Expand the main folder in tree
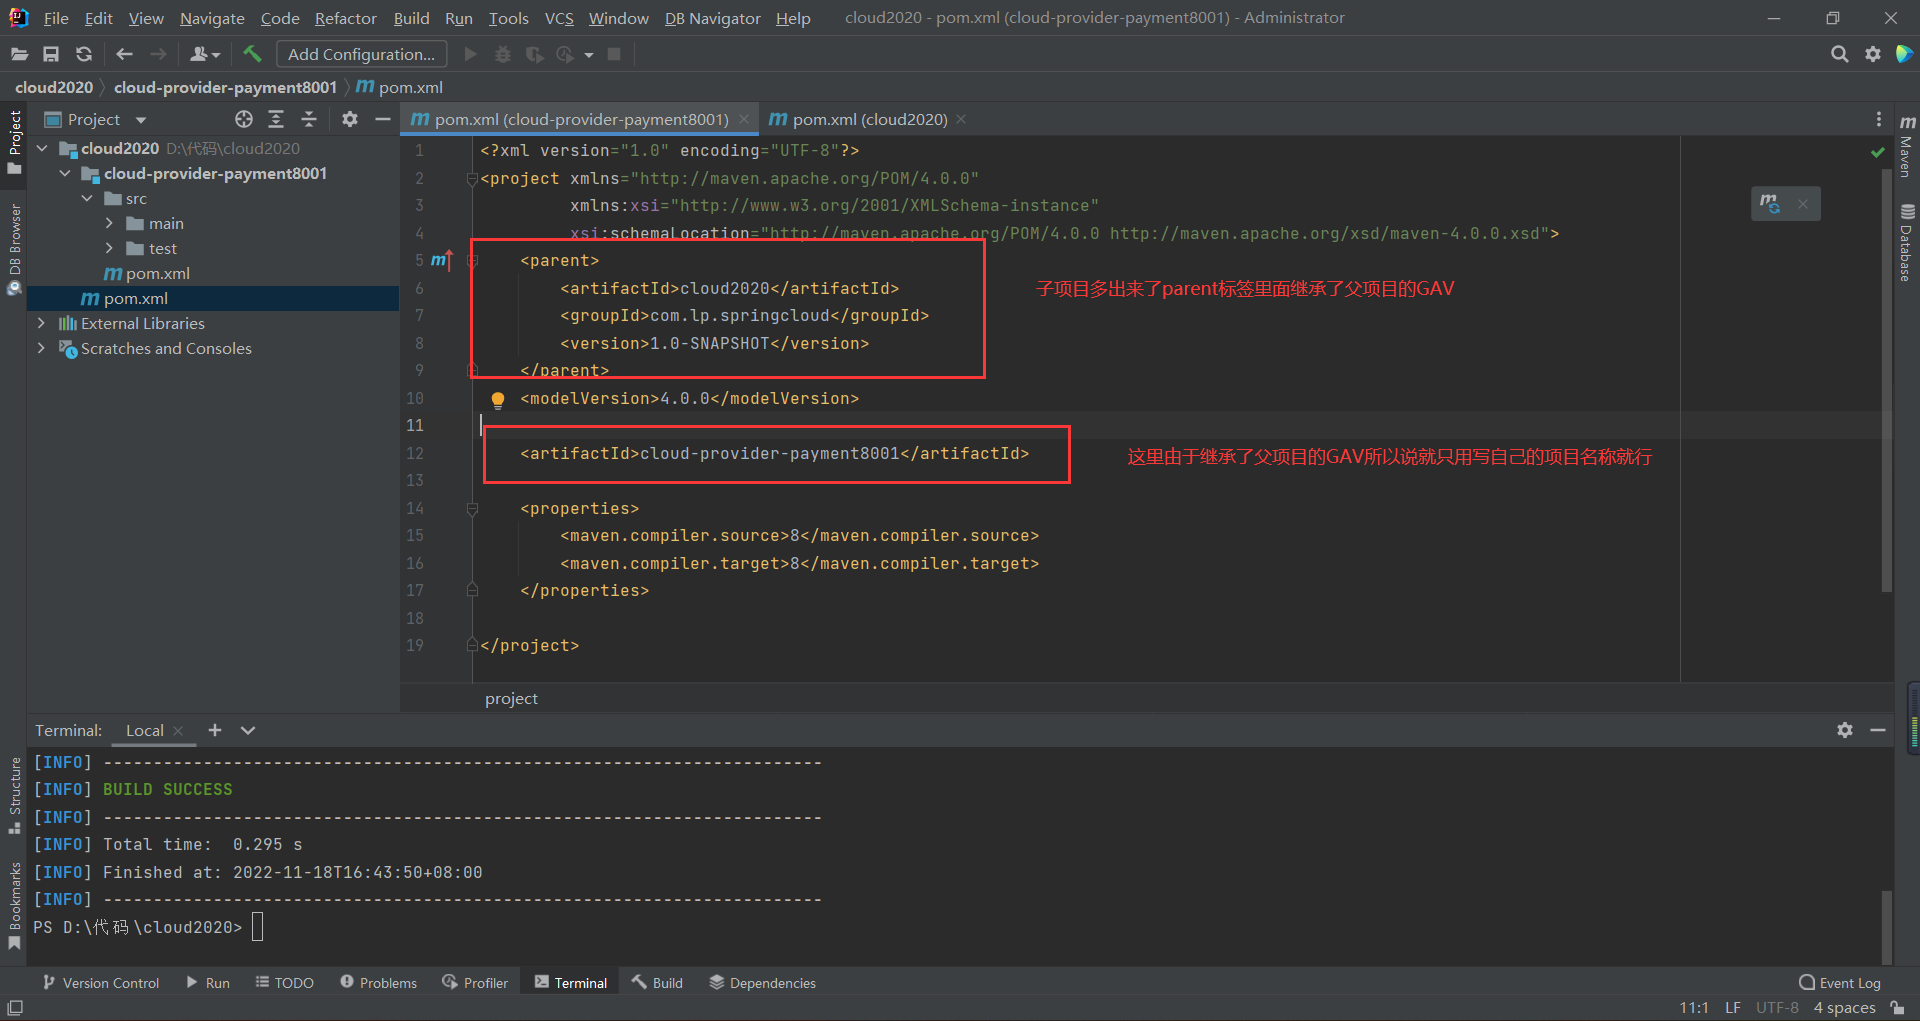This screenshot has height=1021, width=1920. click(110, 223)
